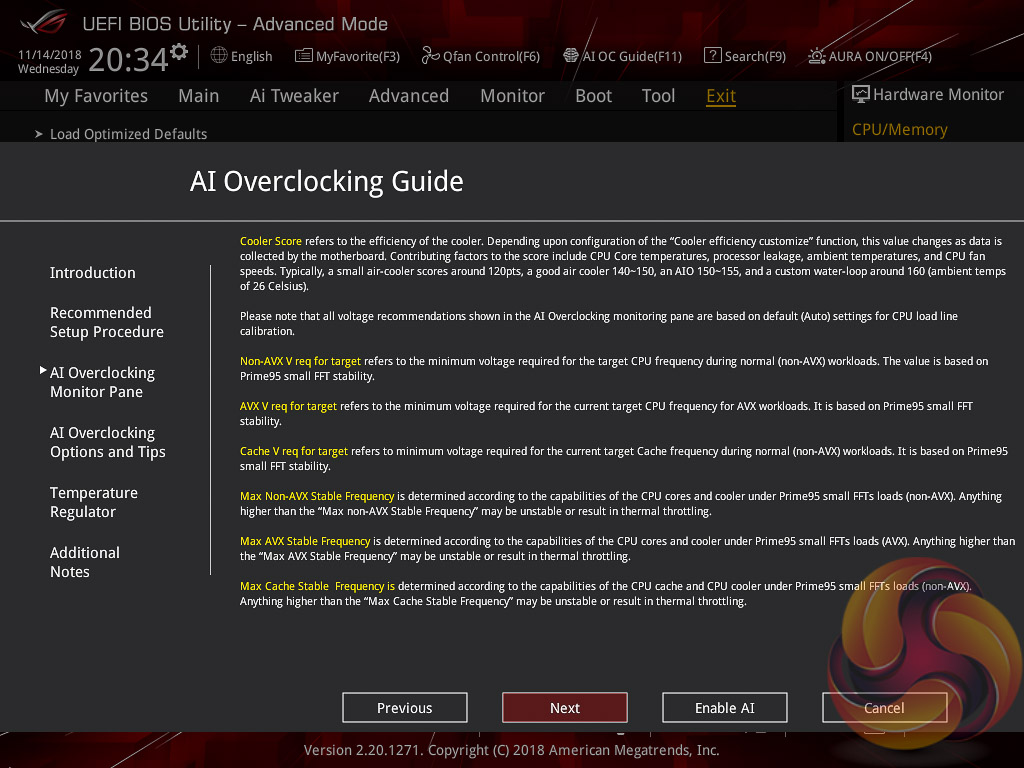Screen dimensions: 1024x768
Task: Switch to Main tab
Action: point(199,96)
